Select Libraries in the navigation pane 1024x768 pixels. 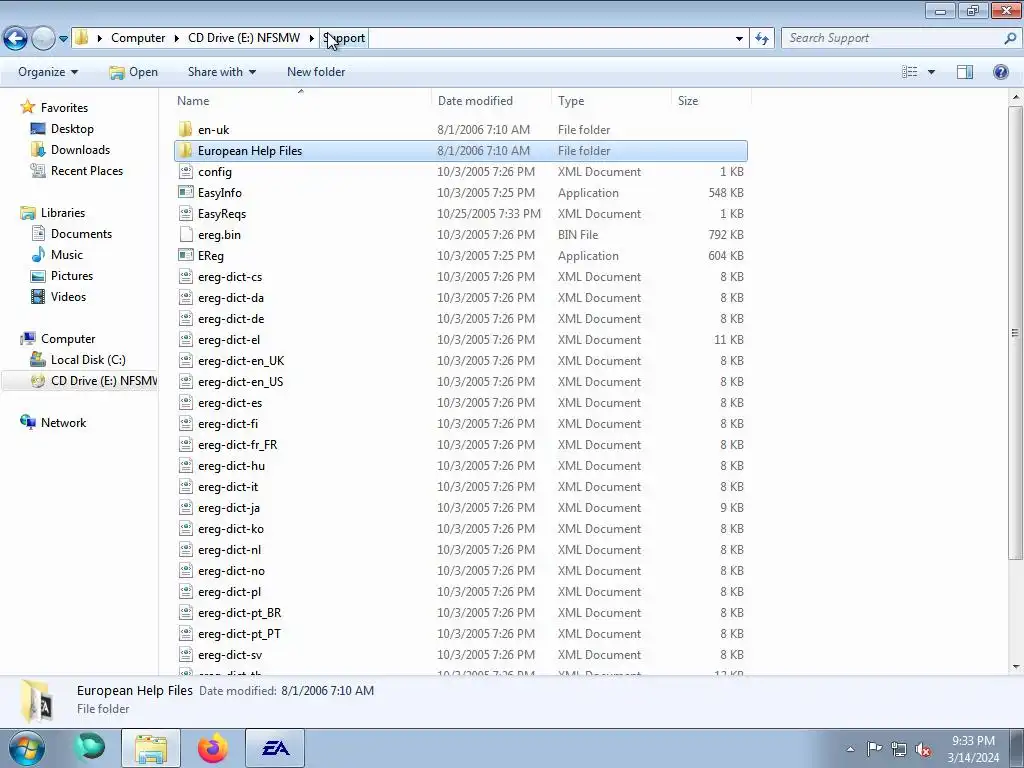[63, 213]
